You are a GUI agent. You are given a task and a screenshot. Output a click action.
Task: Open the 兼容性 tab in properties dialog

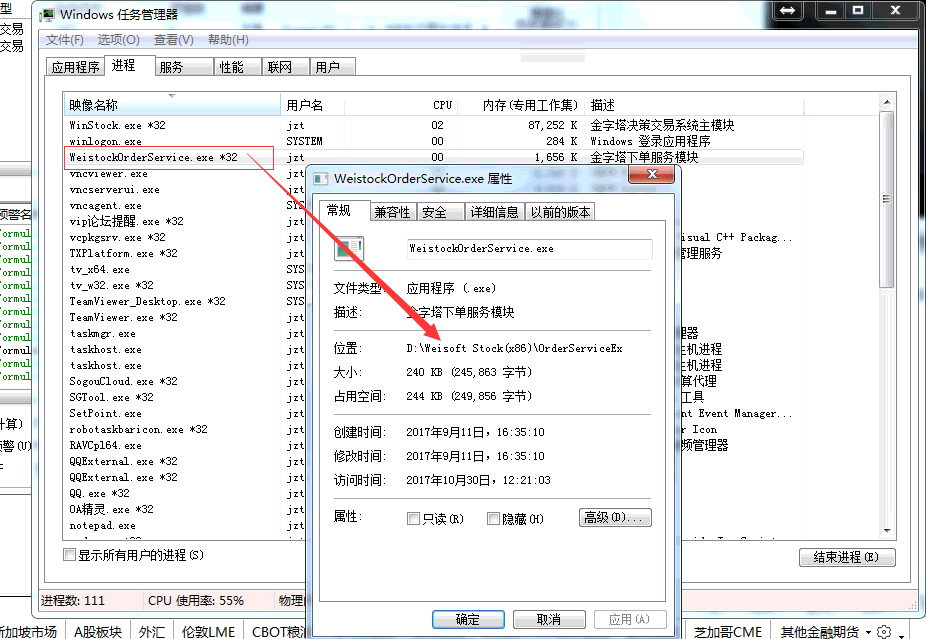pos(393,212)
